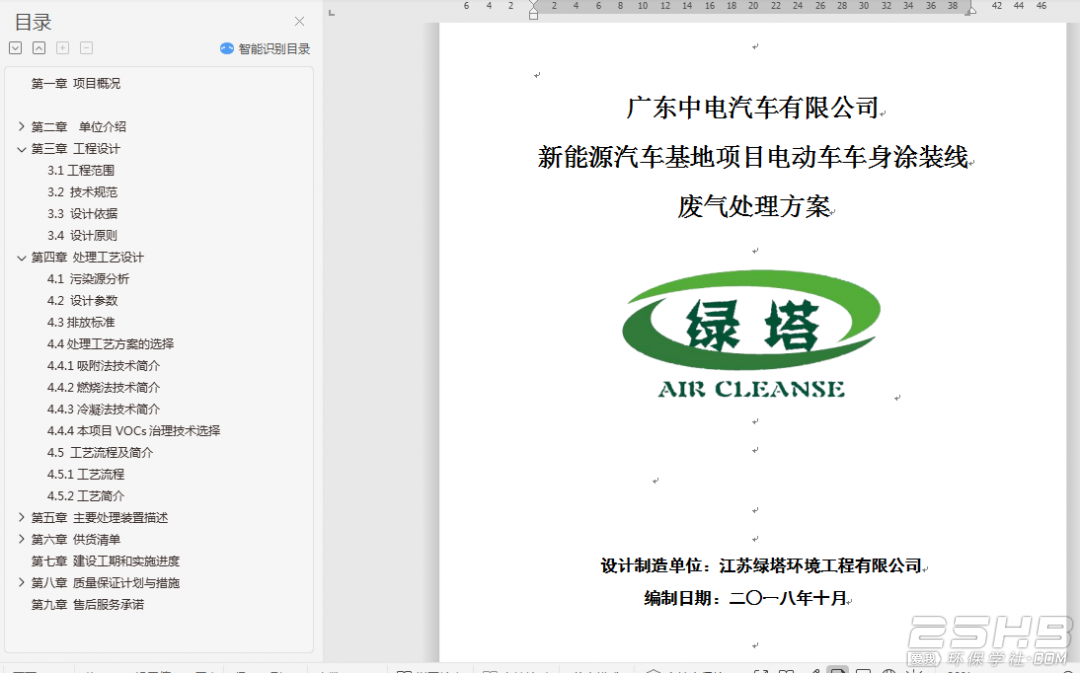Select 4.4 处理工艺方案的选择
Viewport: 1080px width, 673px height.
(x=110, y=344)
